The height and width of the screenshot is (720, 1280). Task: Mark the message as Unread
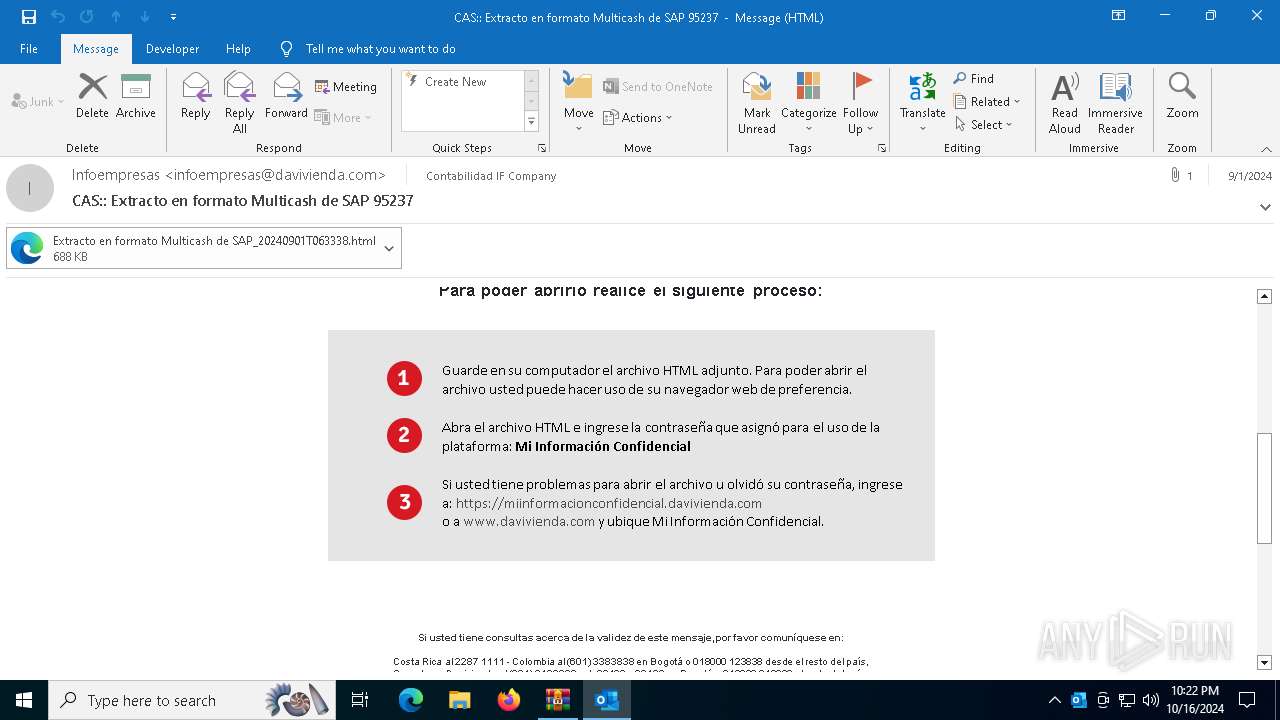[757, 103]
